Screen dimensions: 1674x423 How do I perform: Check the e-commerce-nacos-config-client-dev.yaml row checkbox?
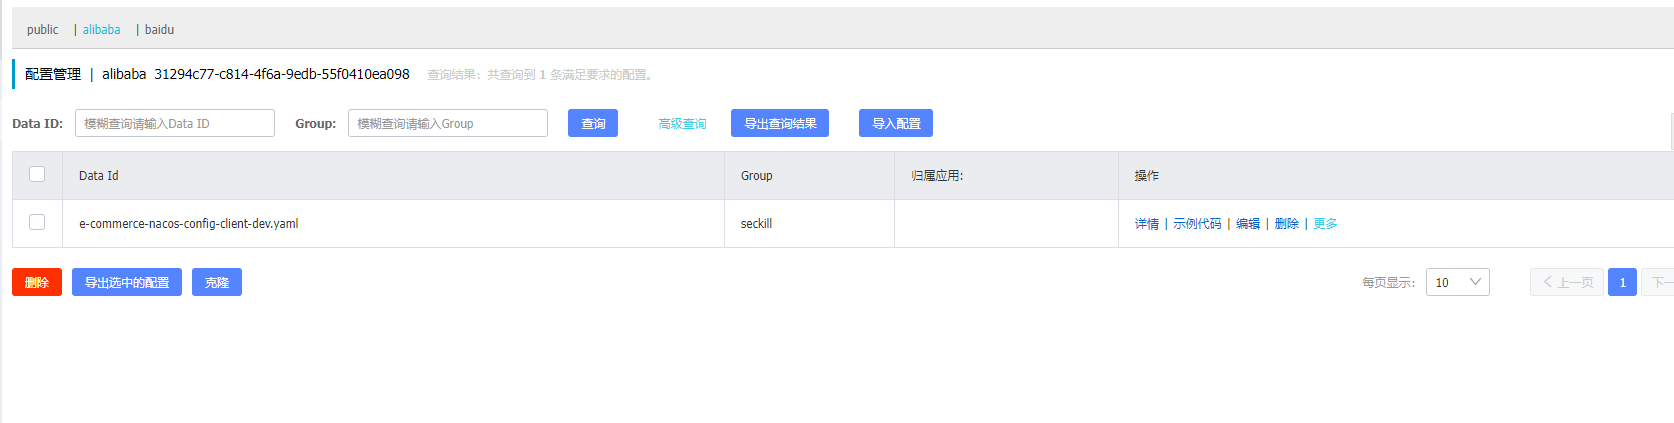(x=37, y=222)
